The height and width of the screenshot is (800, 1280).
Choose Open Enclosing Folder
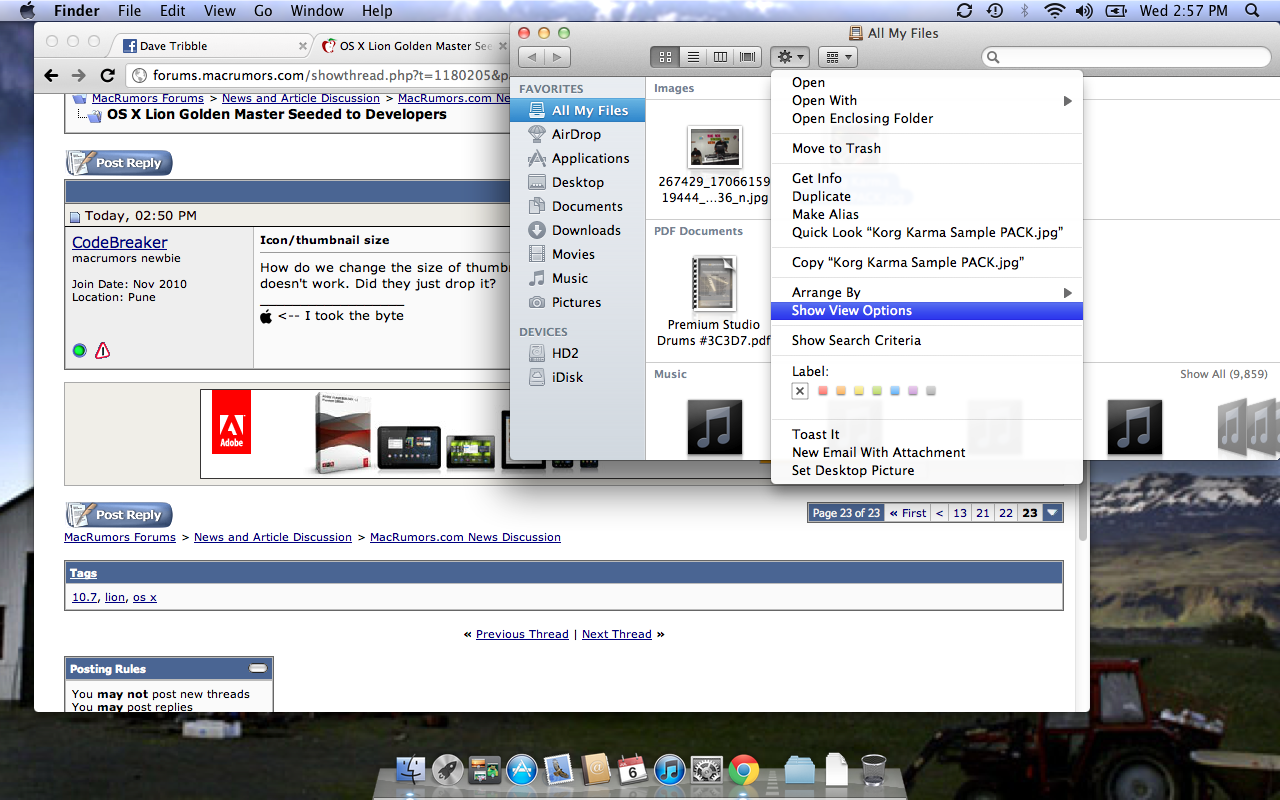927,119
